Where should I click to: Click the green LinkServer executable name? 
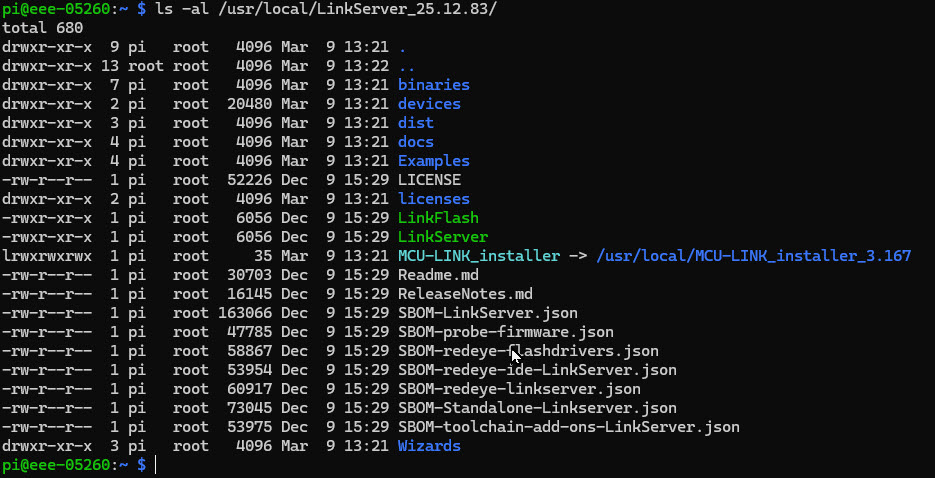point(442,237)
